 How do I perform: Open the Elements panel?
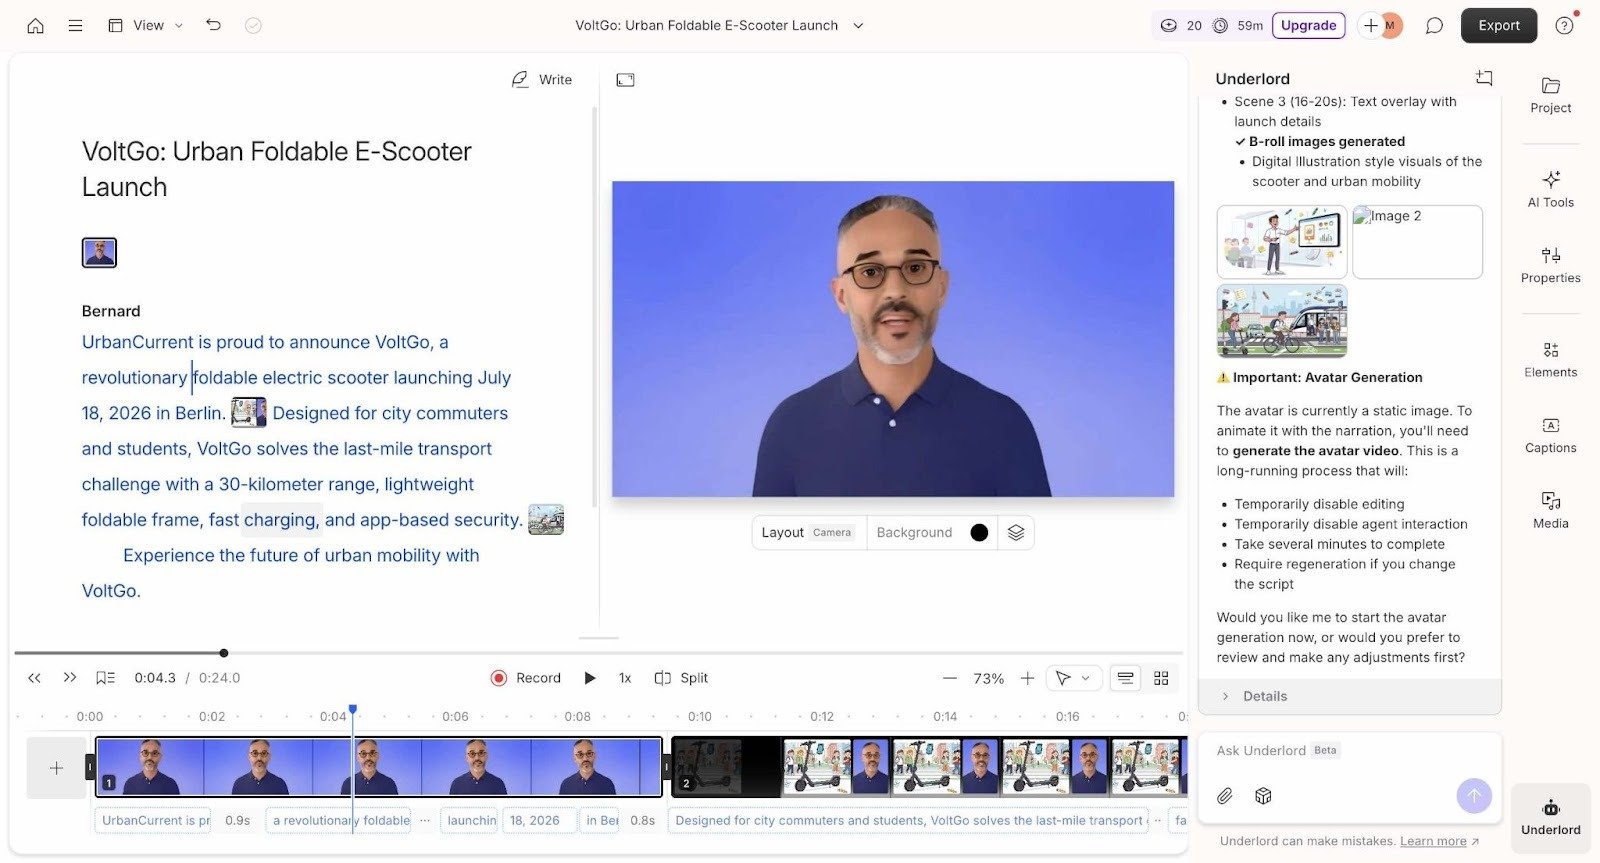coord(1550,359)
